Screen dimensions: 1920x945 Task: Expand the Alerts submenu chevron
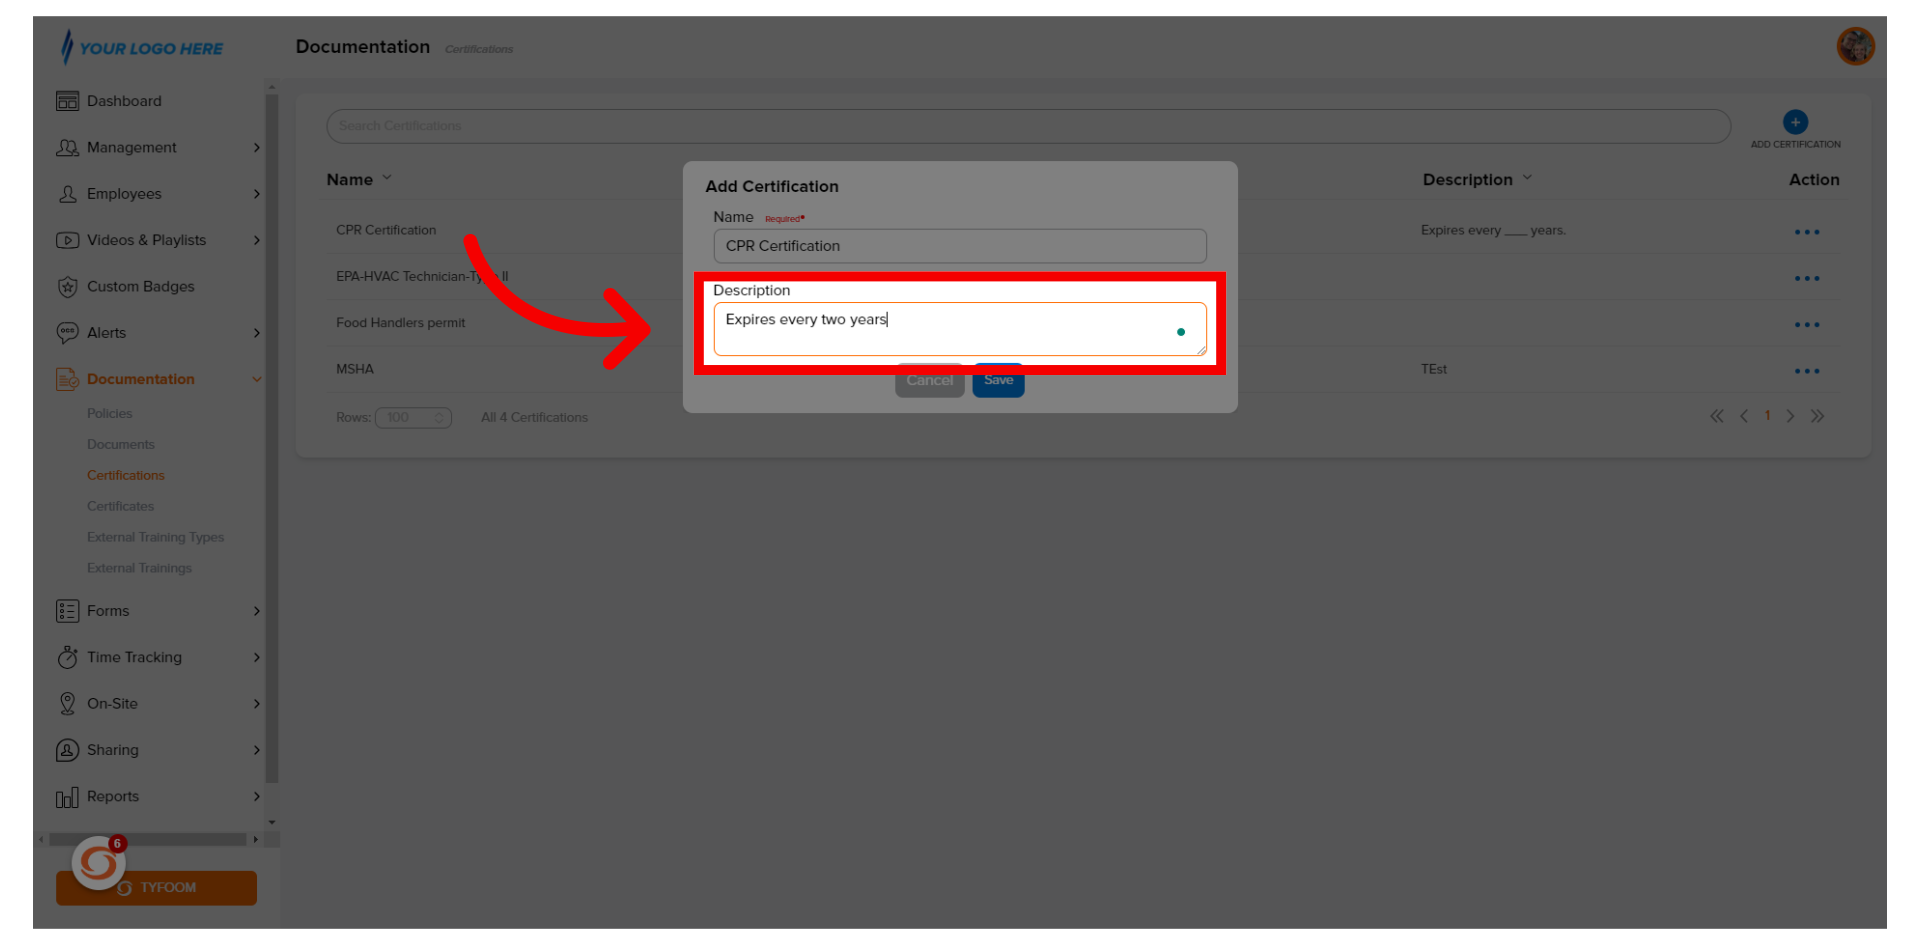(x=256, y=333)
